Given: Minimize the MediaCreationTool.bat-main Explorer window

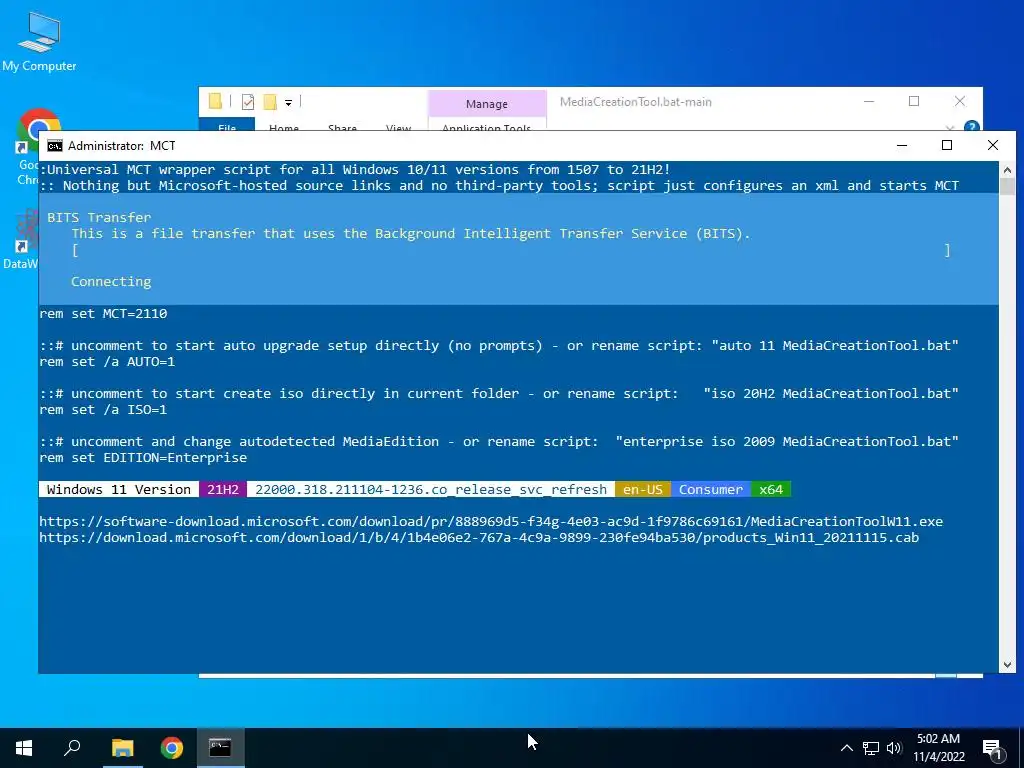Looking at the screenshot, I should (869, 101).
